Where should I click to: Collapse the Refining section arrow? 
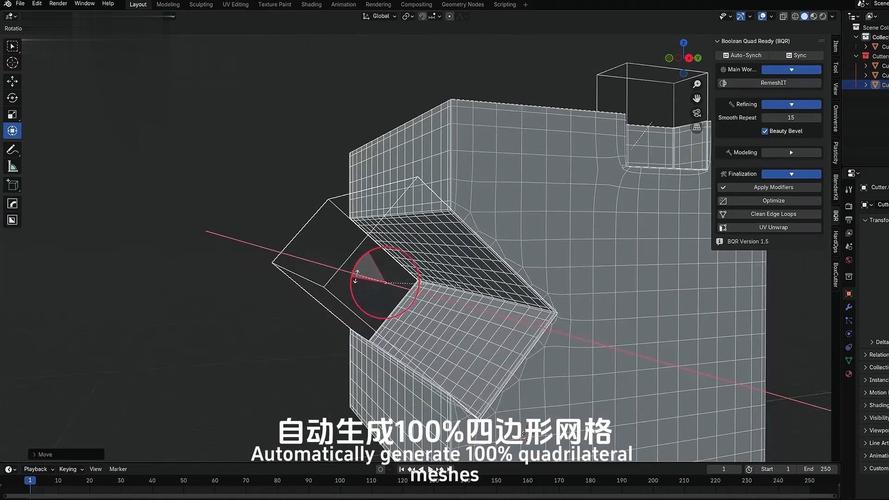point(791,104)
